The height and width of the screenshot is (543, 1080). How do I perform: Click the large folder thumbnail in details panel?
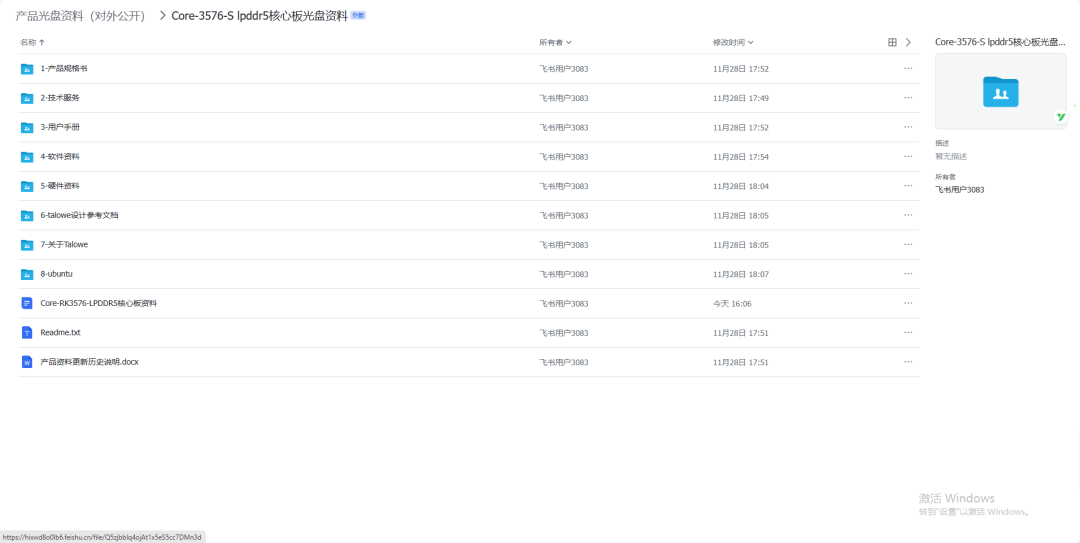coord(1001,91)
